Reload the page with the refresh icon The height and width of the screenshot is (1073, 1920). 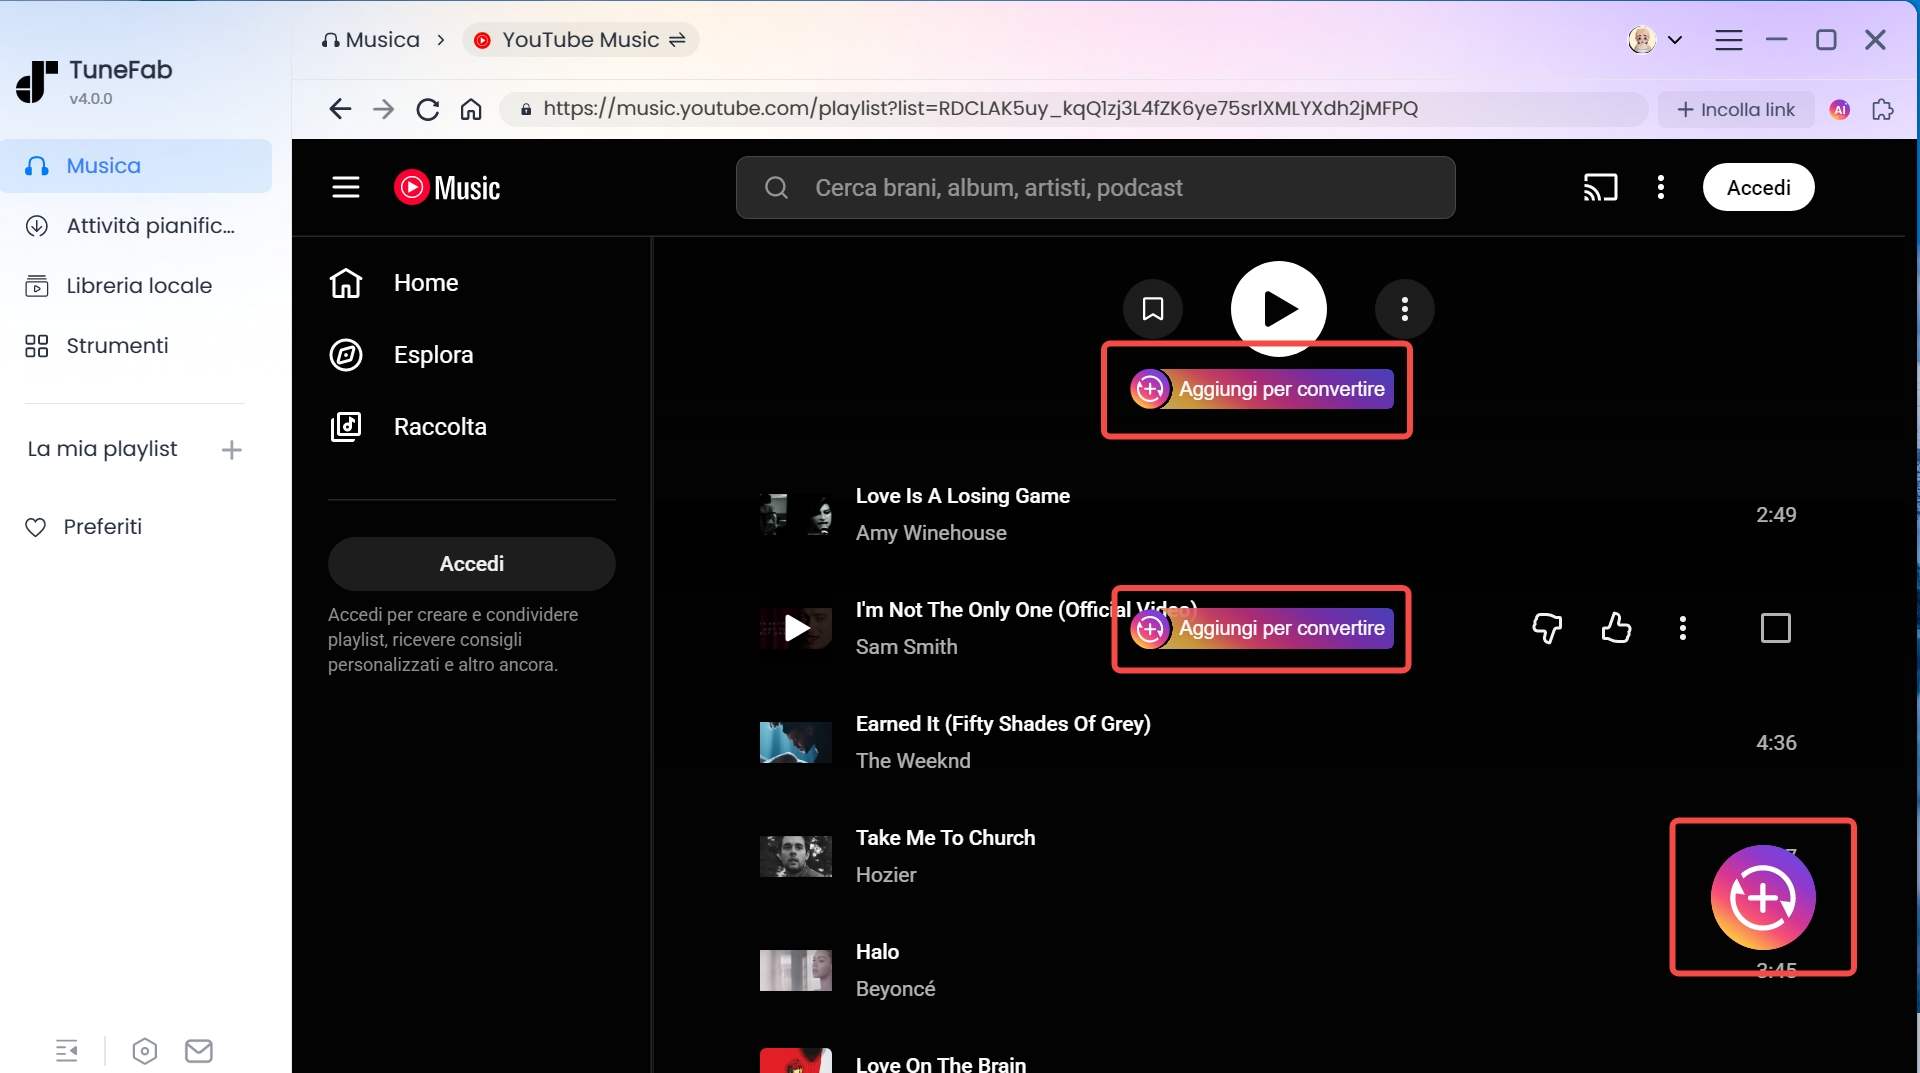coord(427,109)
